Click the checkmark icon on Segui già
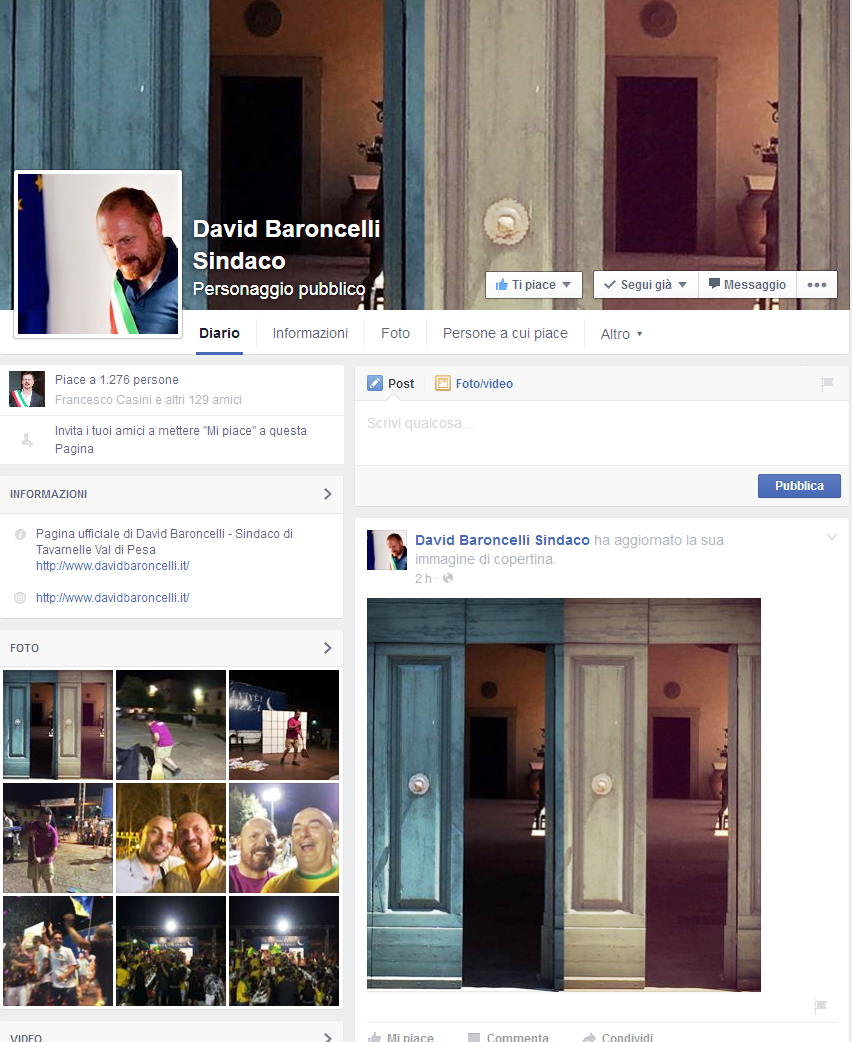852x1042 pixels. click(x=609, y=284)
